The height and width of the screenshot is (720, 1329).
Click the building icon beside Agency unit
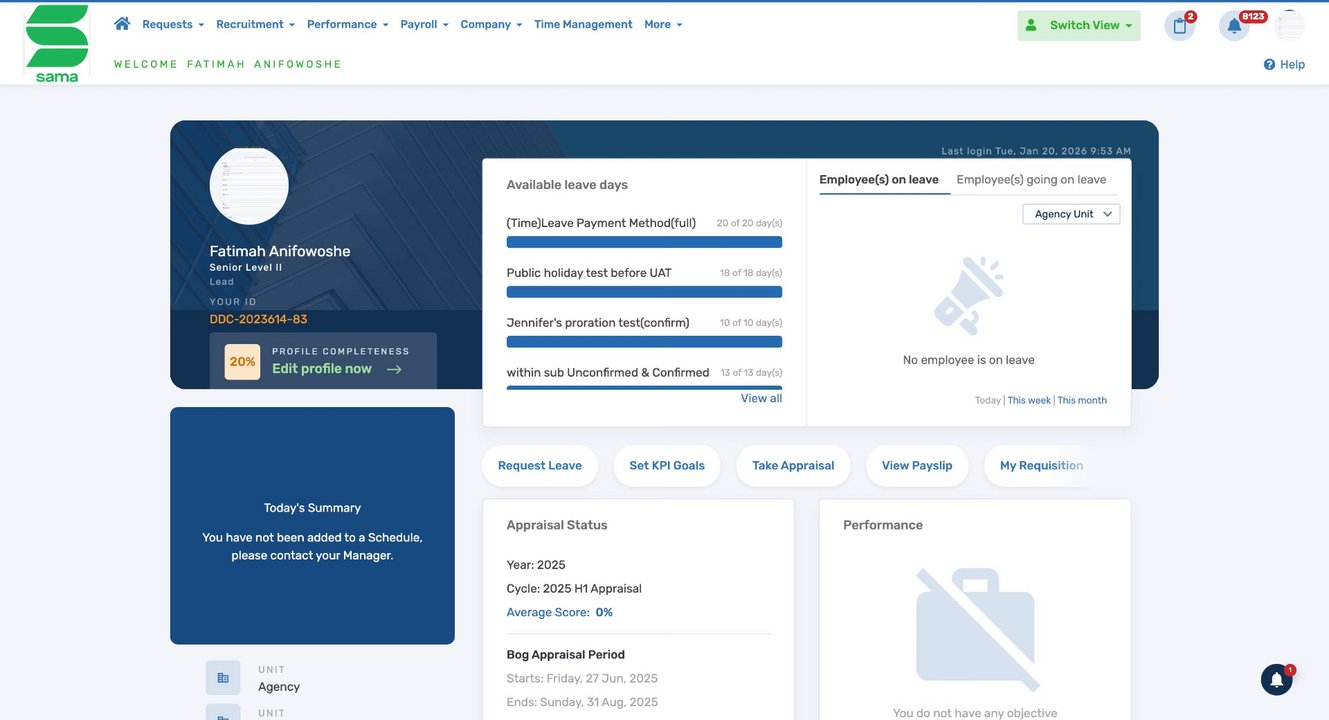click(223, 678)
